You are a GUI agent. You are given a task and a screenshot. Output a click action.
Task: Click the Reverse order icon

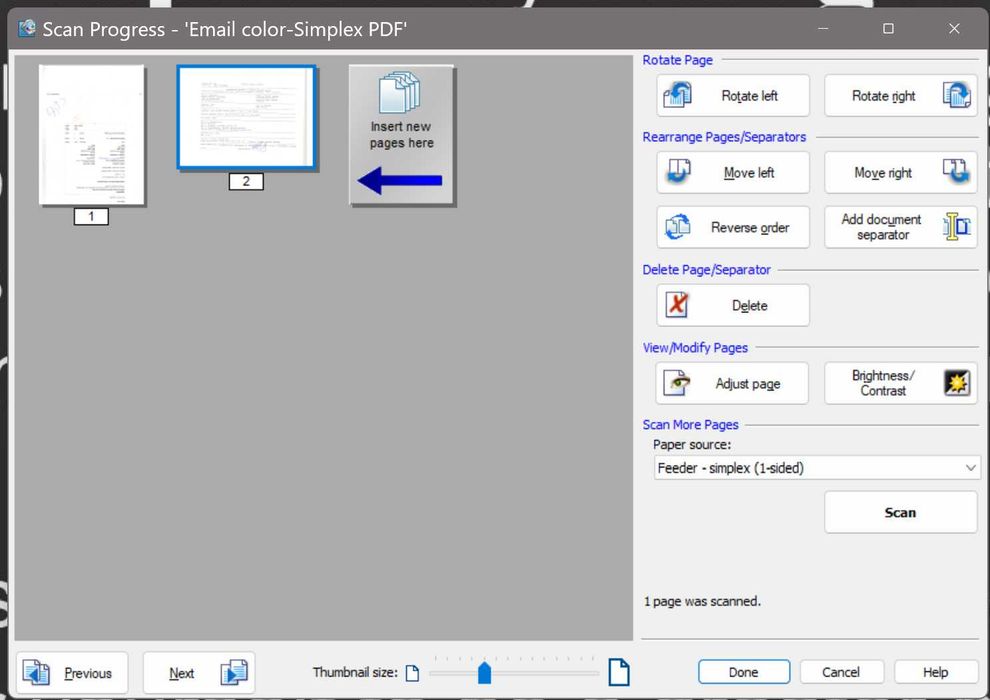click(x=678, y=227)
